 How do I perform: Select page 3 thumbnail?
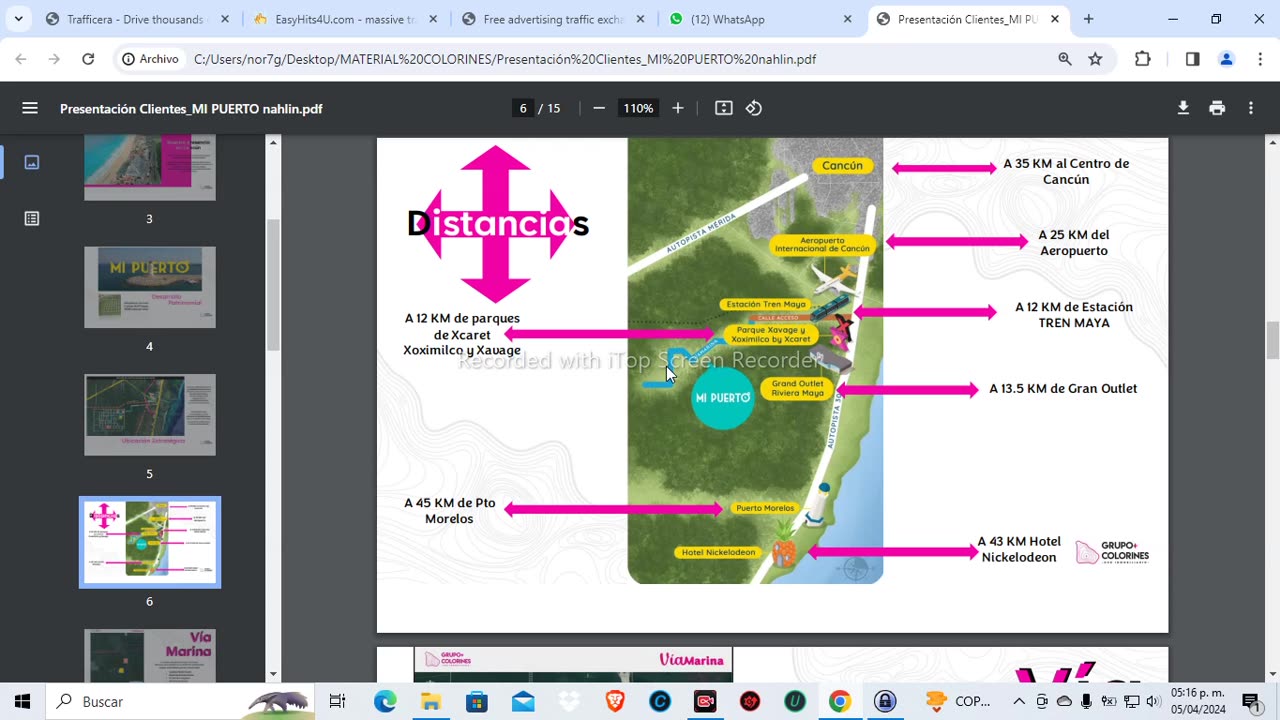(150, 168)
